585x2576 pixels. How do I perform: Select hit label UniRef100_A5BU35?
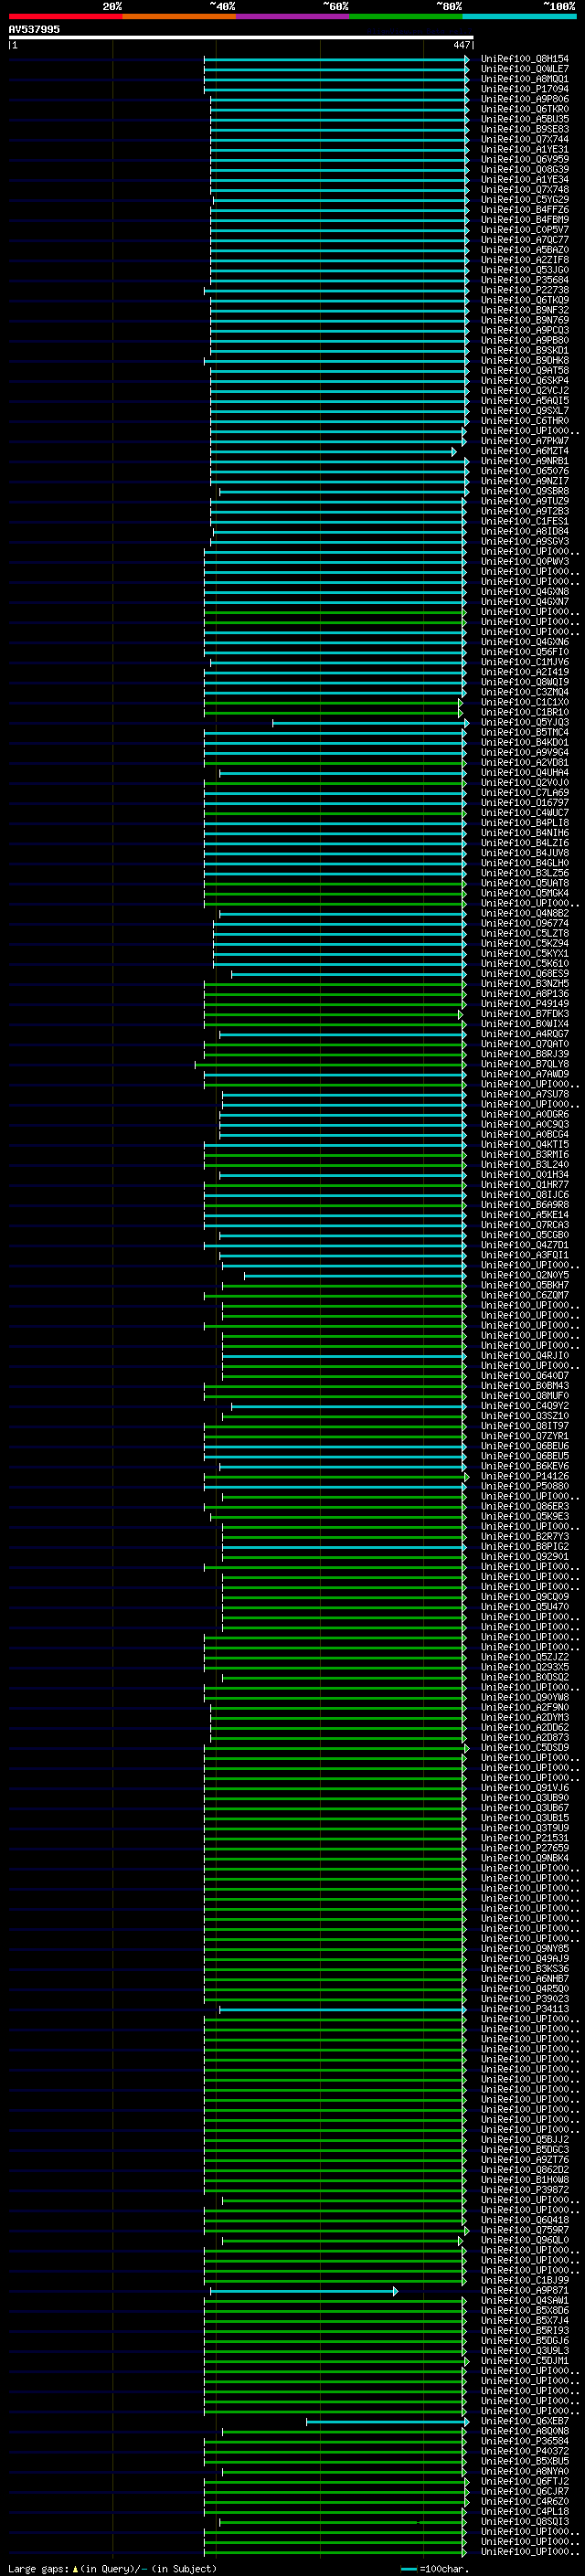[525, 119]
